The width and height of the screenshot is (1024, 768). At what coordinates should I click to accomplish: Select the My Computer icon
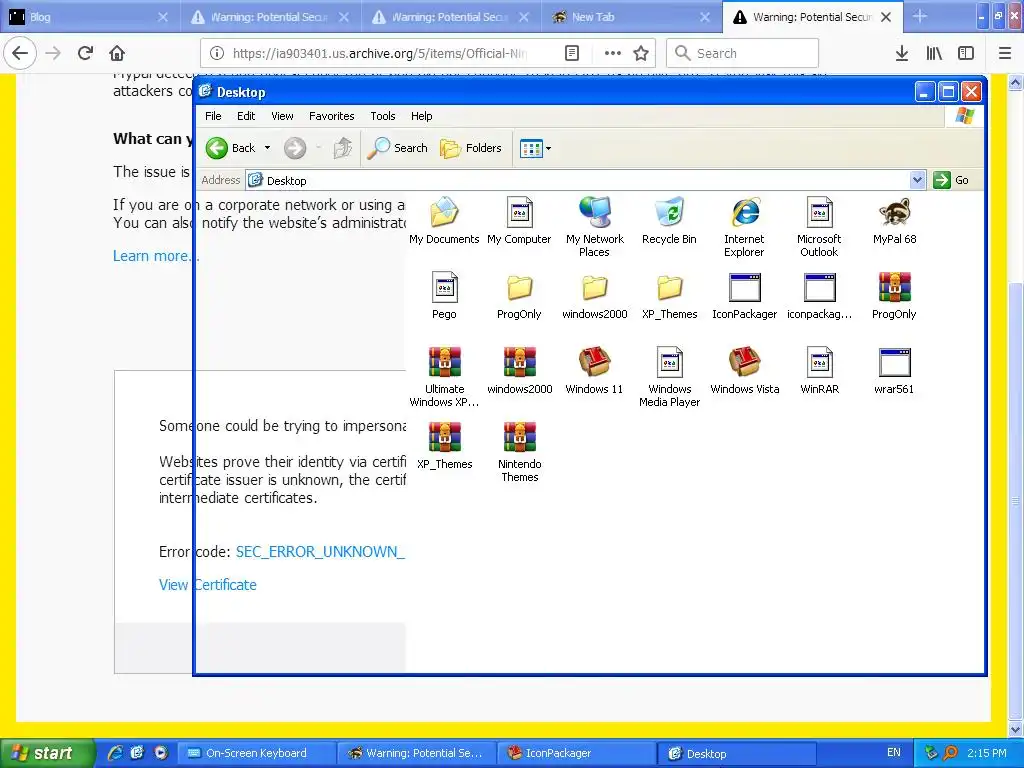[519, 212]
